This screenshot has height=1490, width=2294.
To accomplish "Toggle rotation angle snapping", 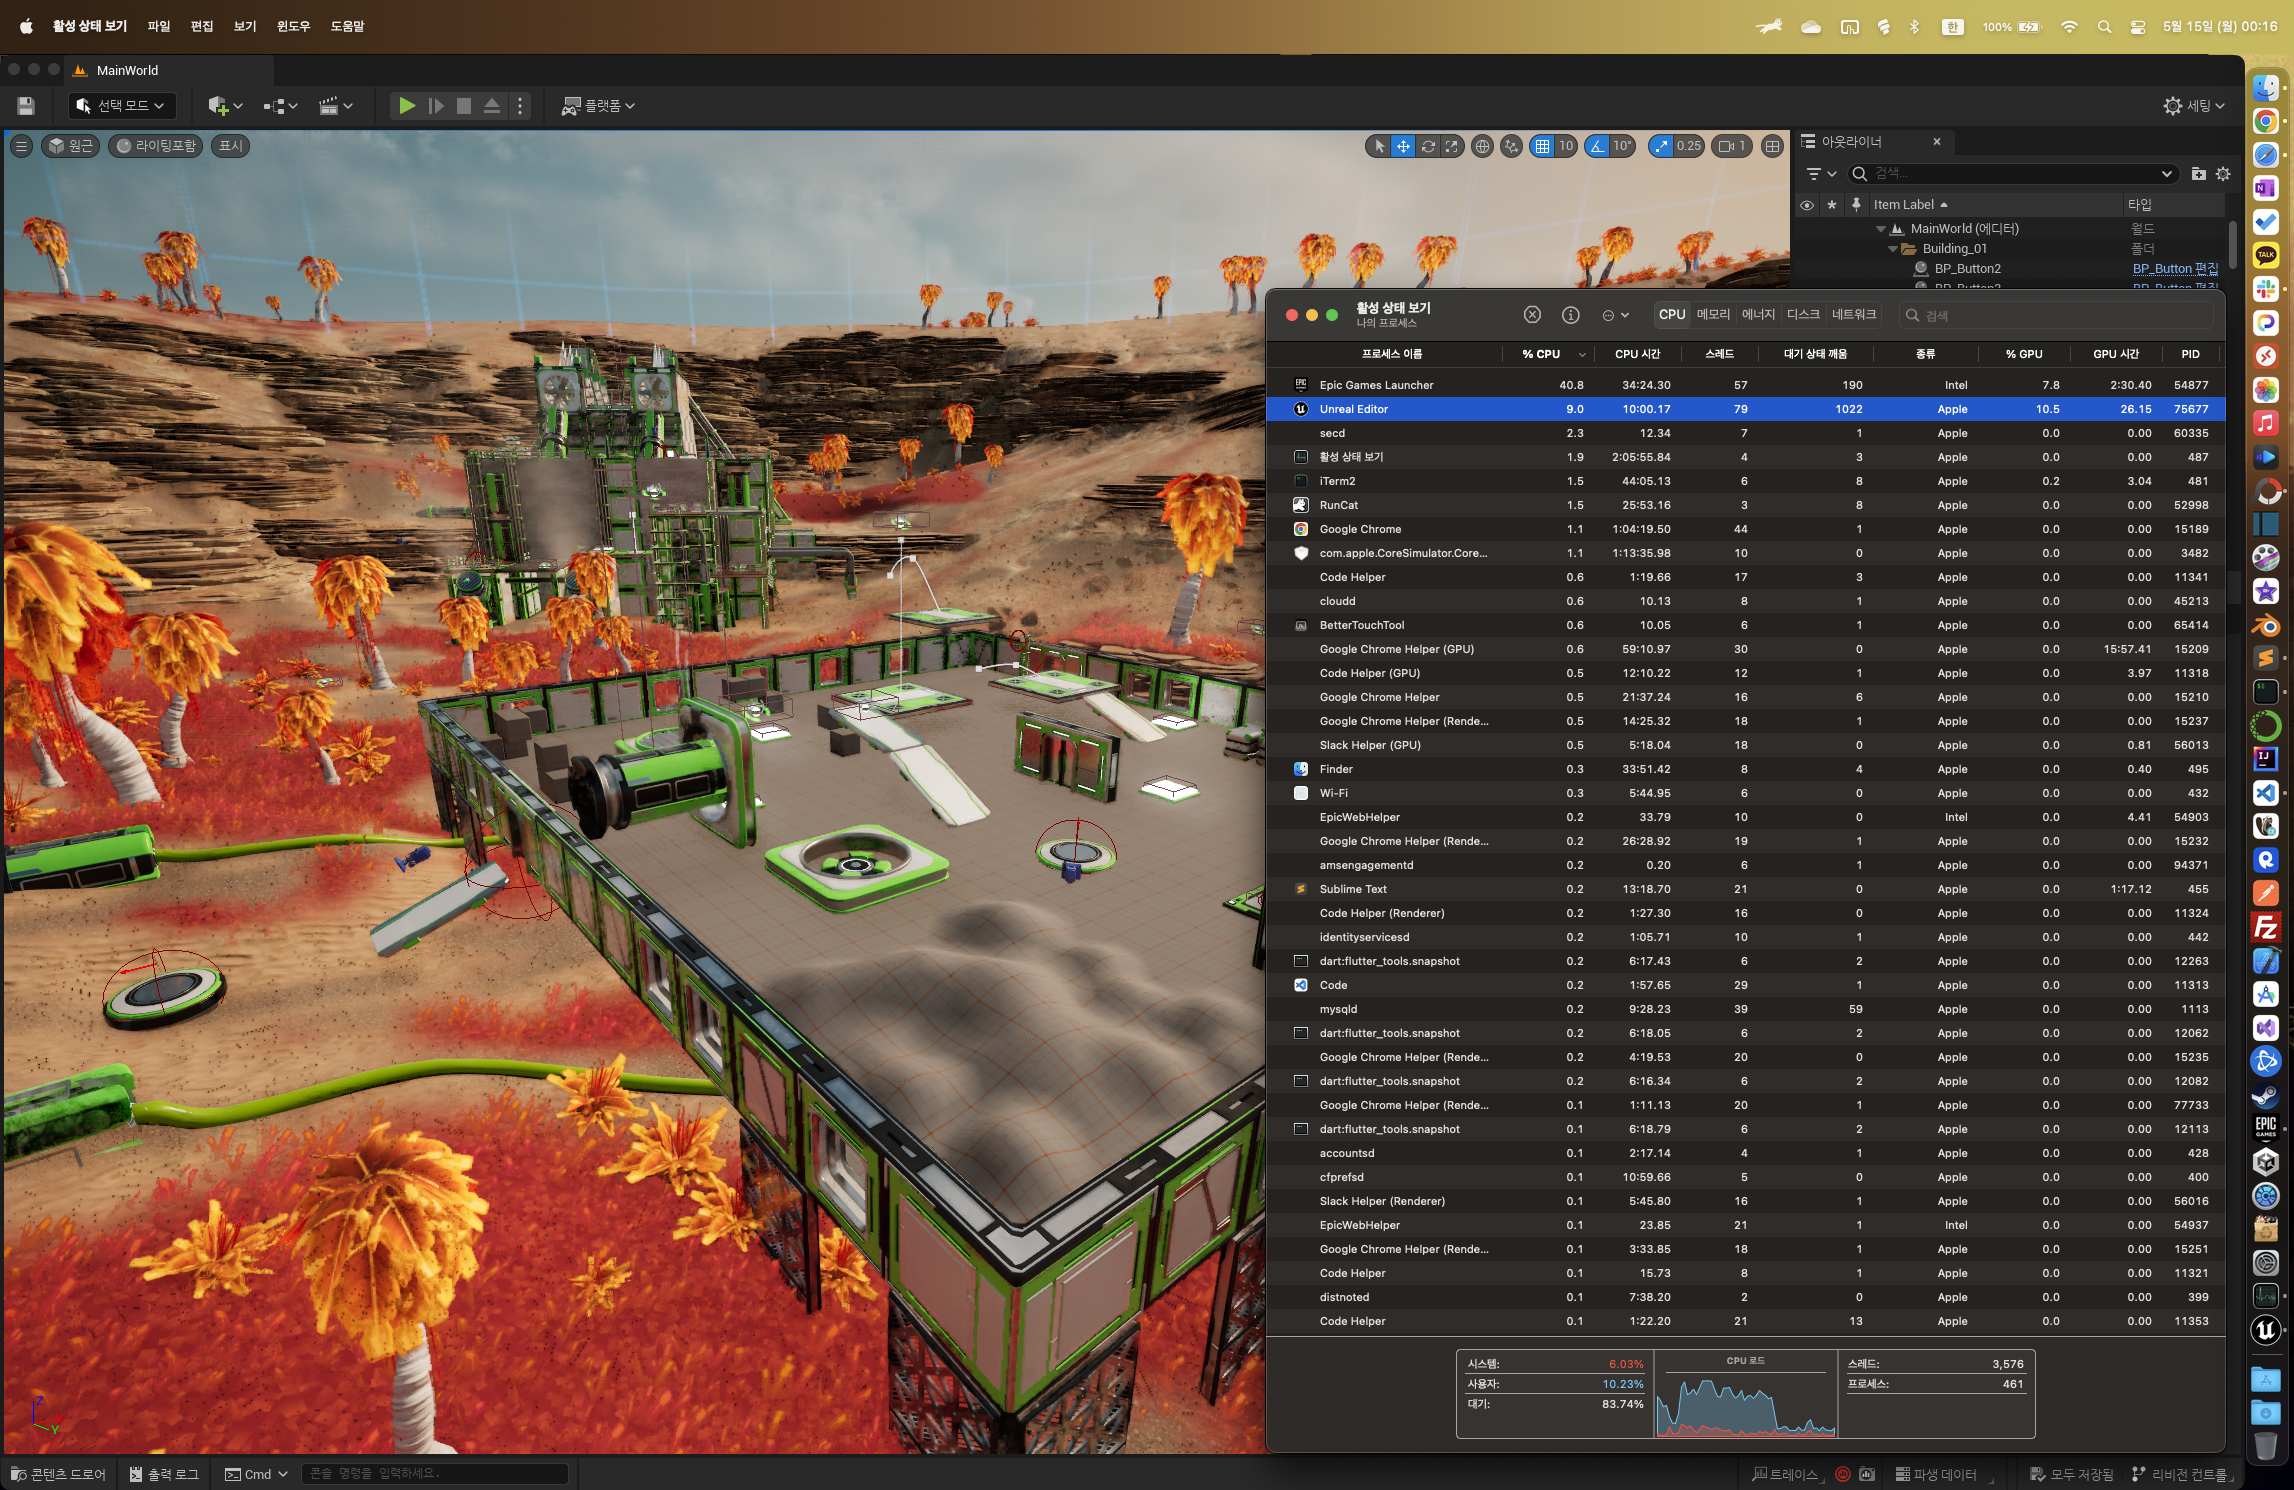I will point(1598,146).
